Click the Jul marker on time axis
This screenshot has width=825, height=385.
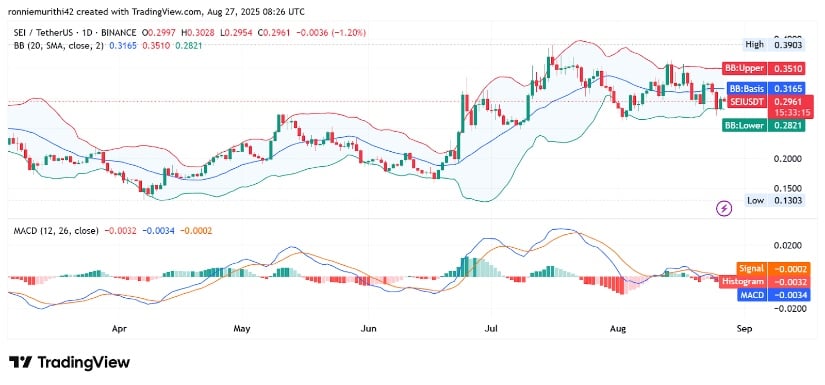[x=491, y=329]
